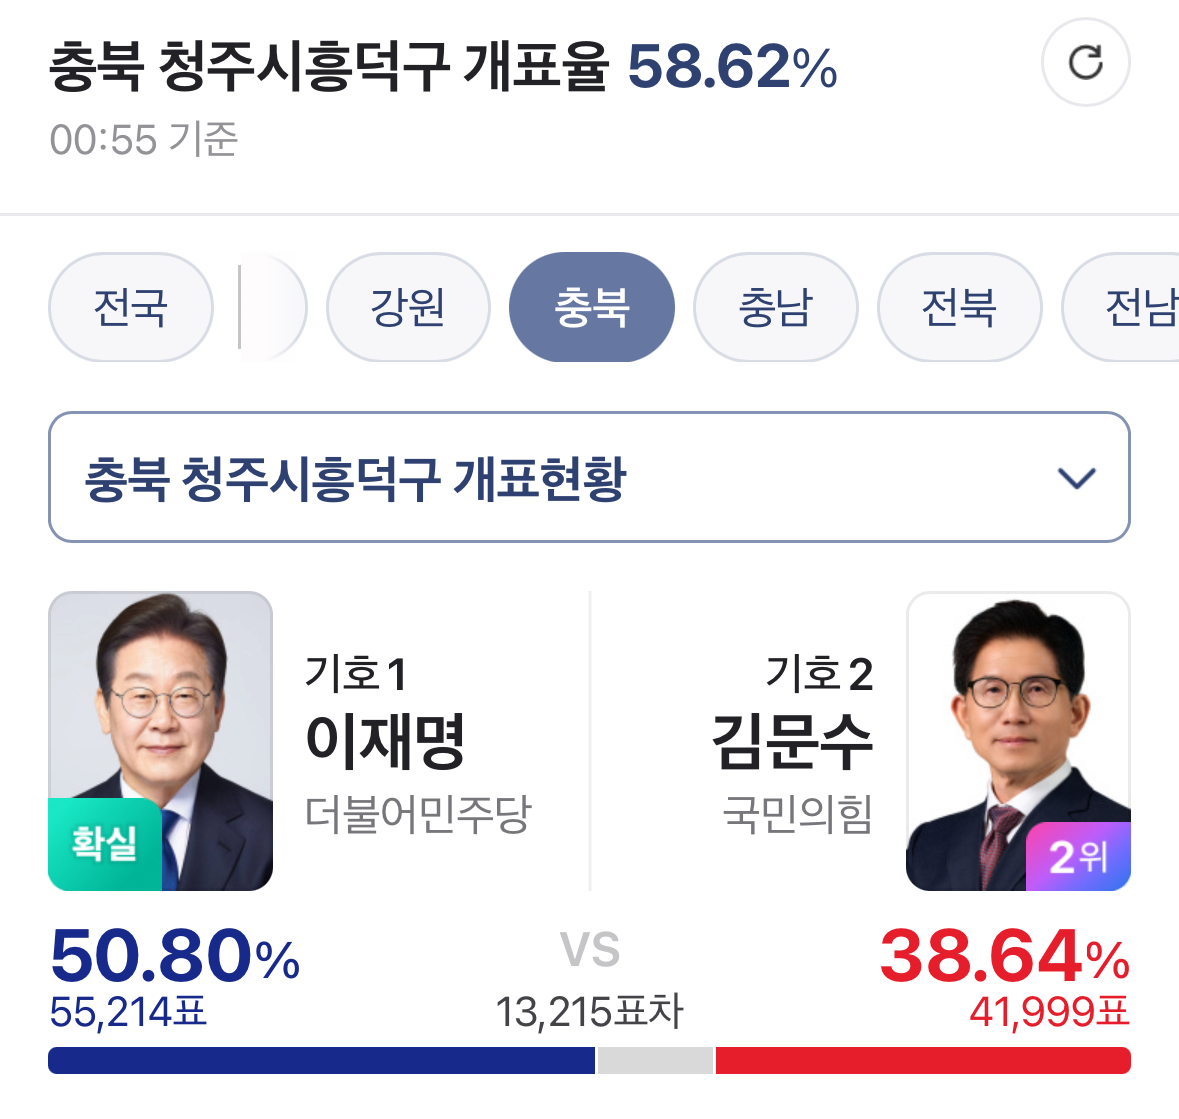Click the red vote share bar
The width and height of the screenshot is (1179, 1119).
click(x=923, y=1060)
